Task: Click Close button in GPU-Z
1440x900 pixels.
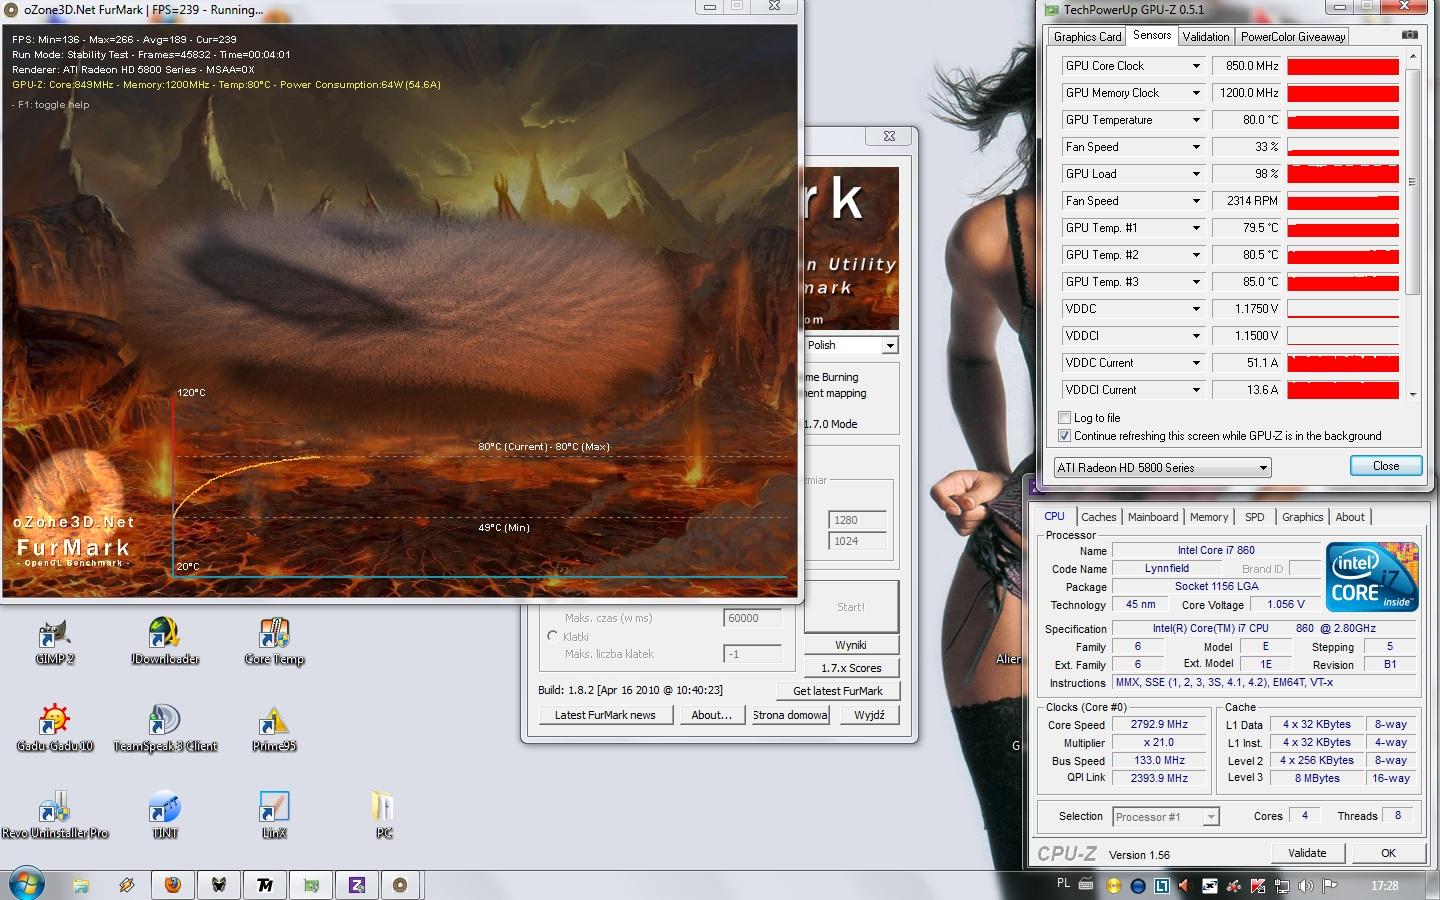Action: click(1385, 466)
